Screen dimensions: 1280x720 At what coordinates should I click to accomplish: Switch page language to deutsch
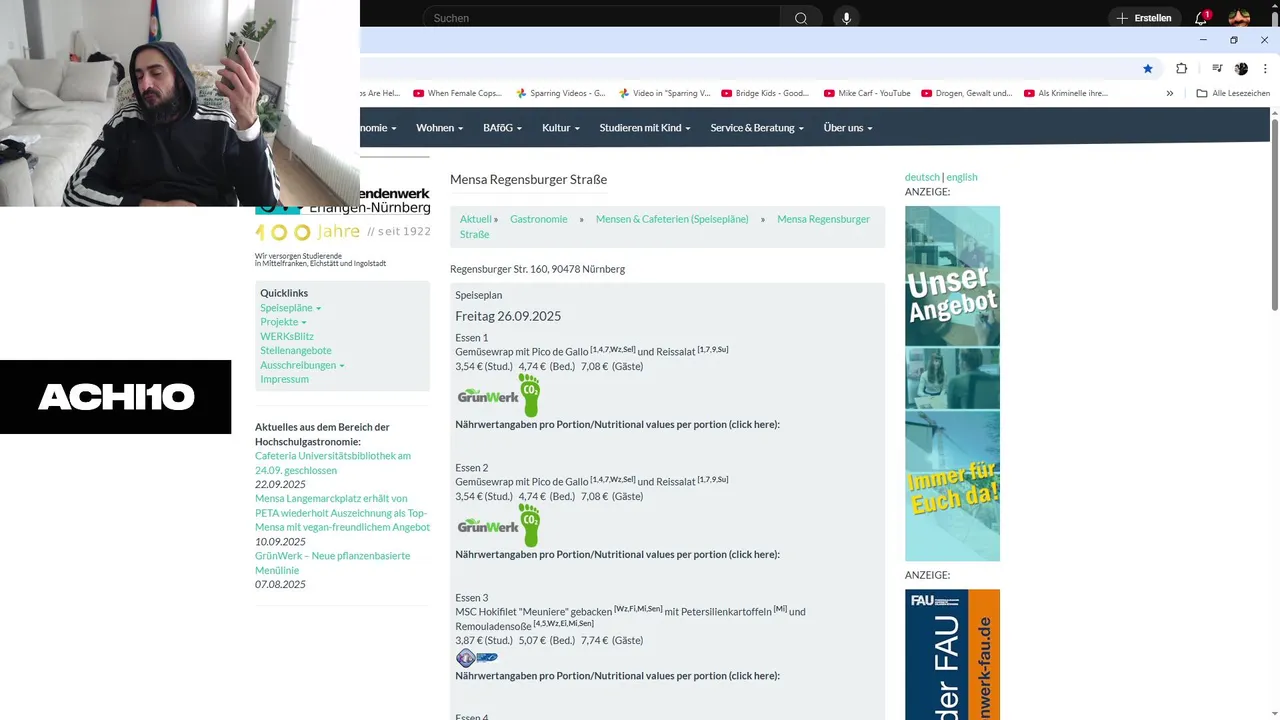[922, 177]
